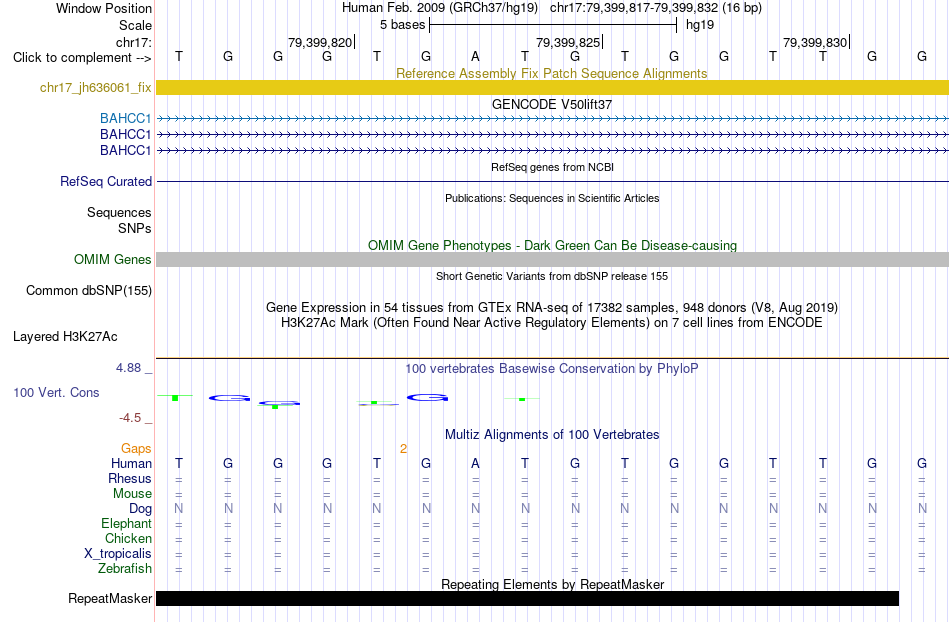Click the X_tropicalis species label
Viewport: 950px width, 622px height.
118,554
